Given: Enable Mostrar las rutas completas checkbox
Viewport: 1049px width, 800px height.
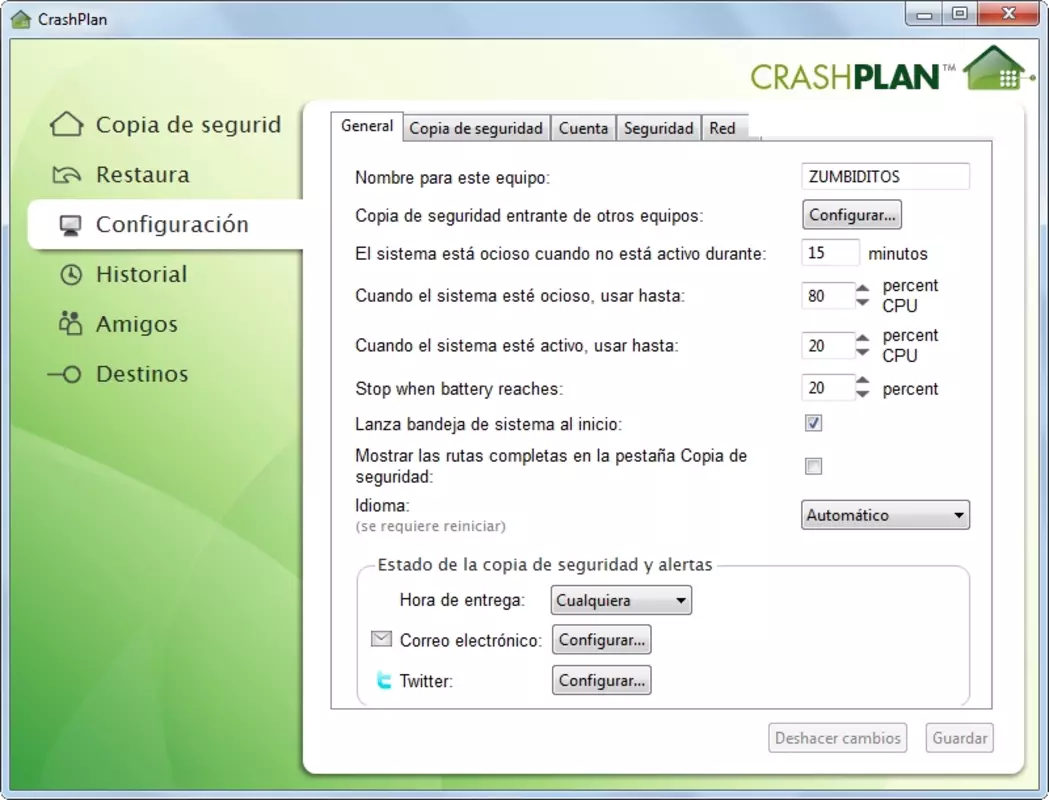Looking at the screenshot, I should [x=814, y=466].
